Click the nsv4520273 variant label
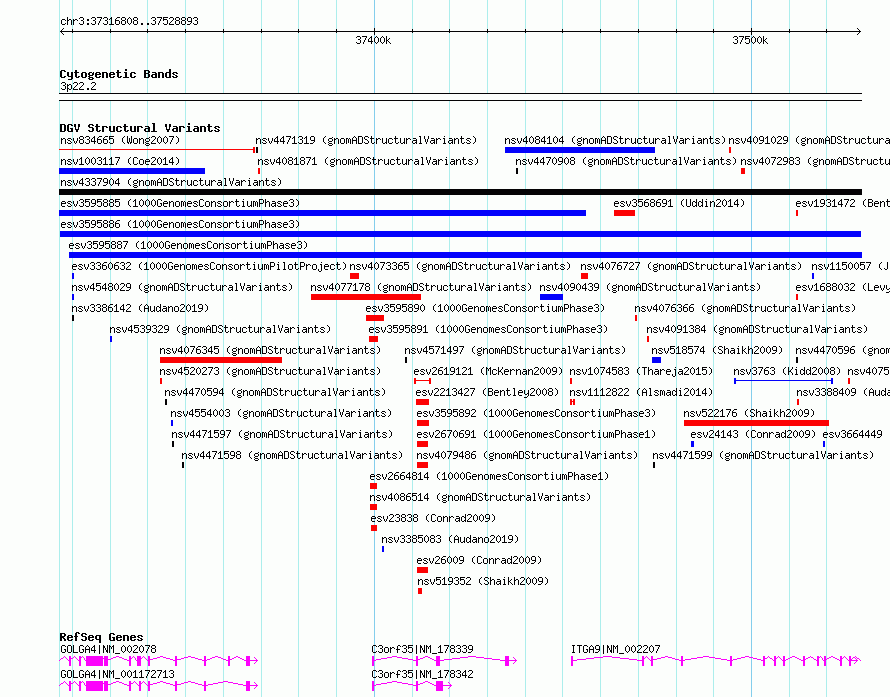 point(270,371)
